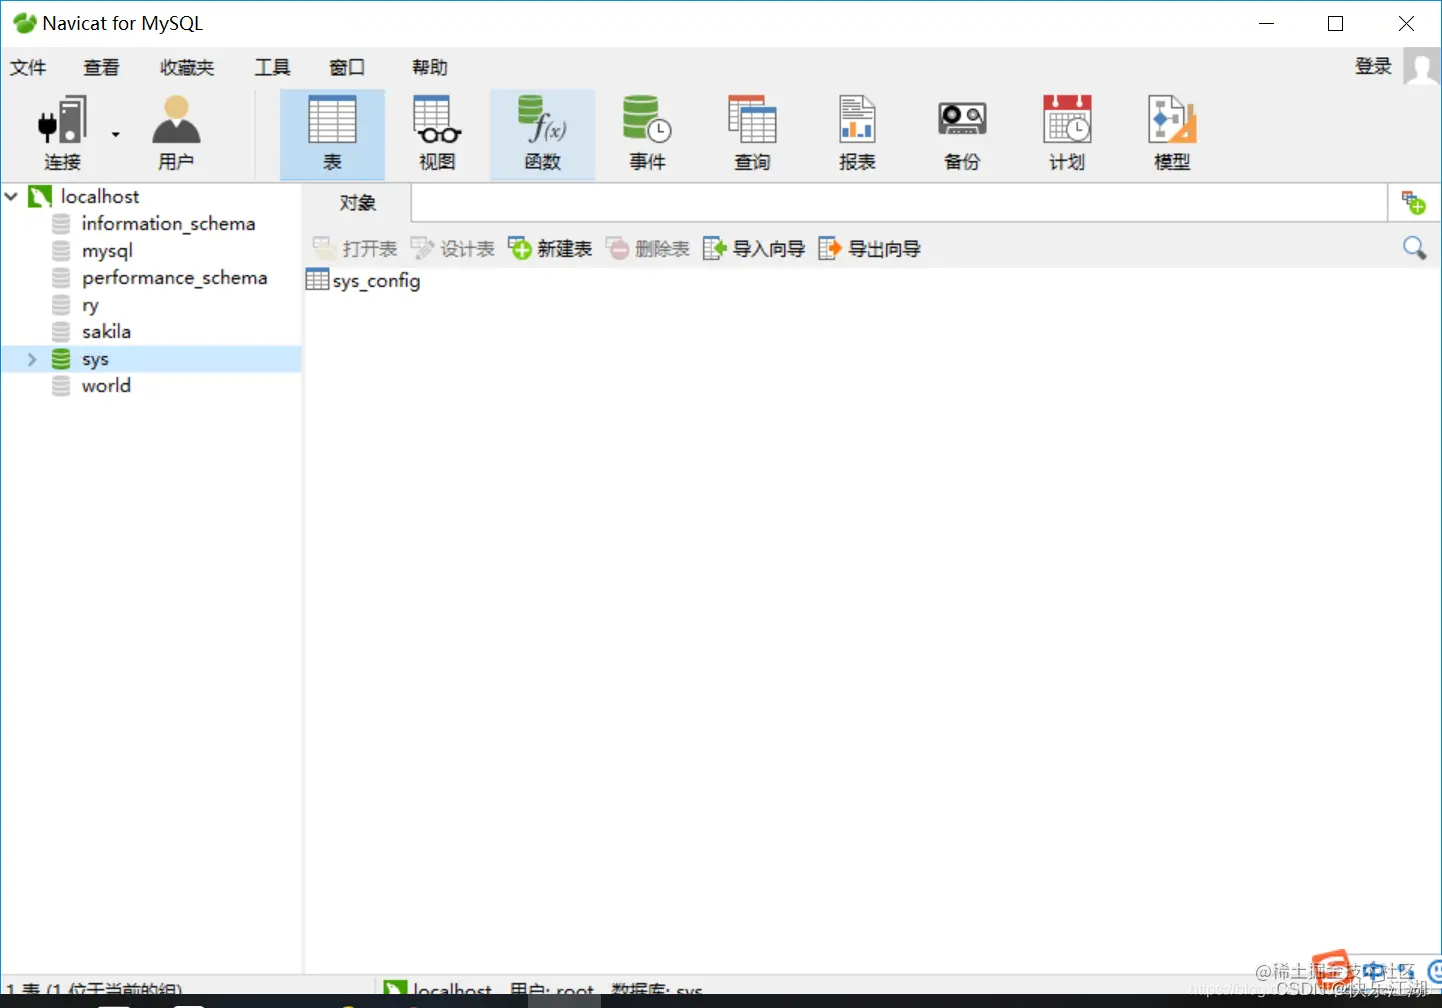Image resolution: width=1442 pixels, height=1008 pixels.
Task: Select the world database
Action: [106, 385]
